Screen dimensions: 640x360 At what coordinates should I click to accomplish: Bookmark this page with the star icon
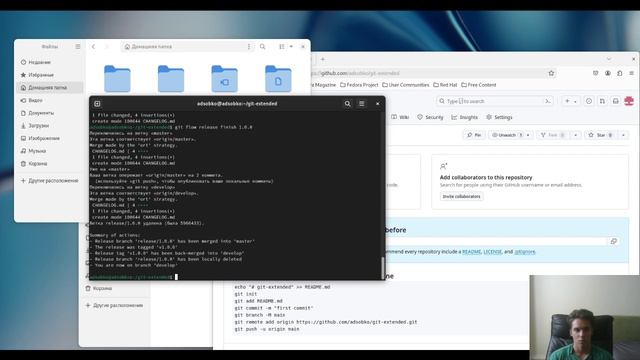pos(551,73)
